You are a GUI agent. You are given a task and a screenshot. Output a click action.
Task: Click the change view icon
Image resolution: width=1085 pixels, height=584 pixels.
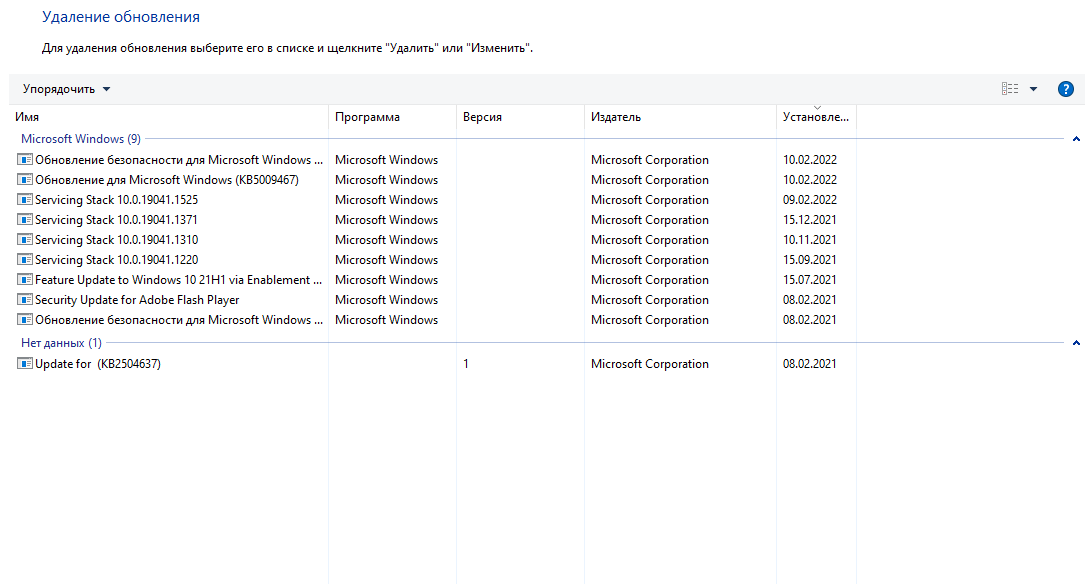(x=1010, y=89)
